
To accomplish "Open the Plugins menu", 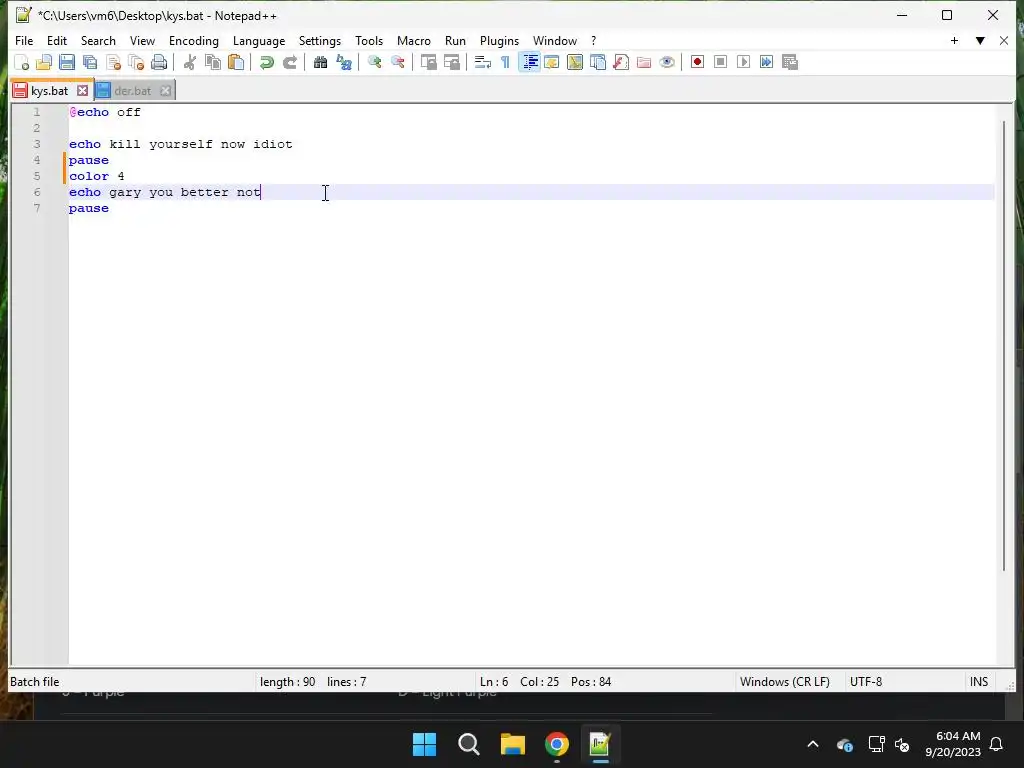I will (x=500, y=40).
